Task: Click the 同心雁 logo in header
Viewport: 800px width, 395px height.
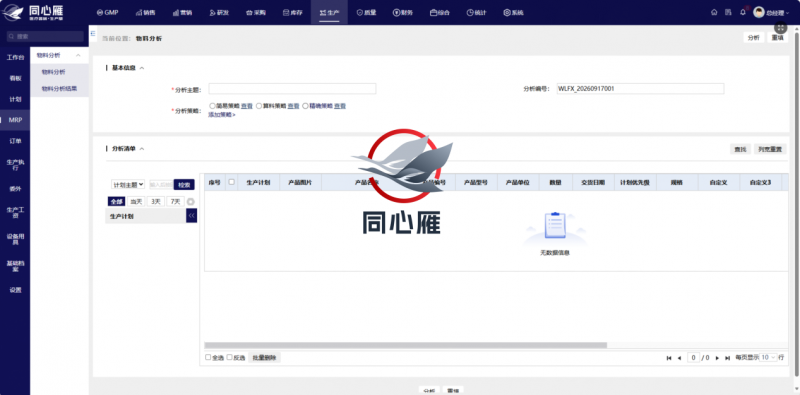Action: (x=33, y=12)
